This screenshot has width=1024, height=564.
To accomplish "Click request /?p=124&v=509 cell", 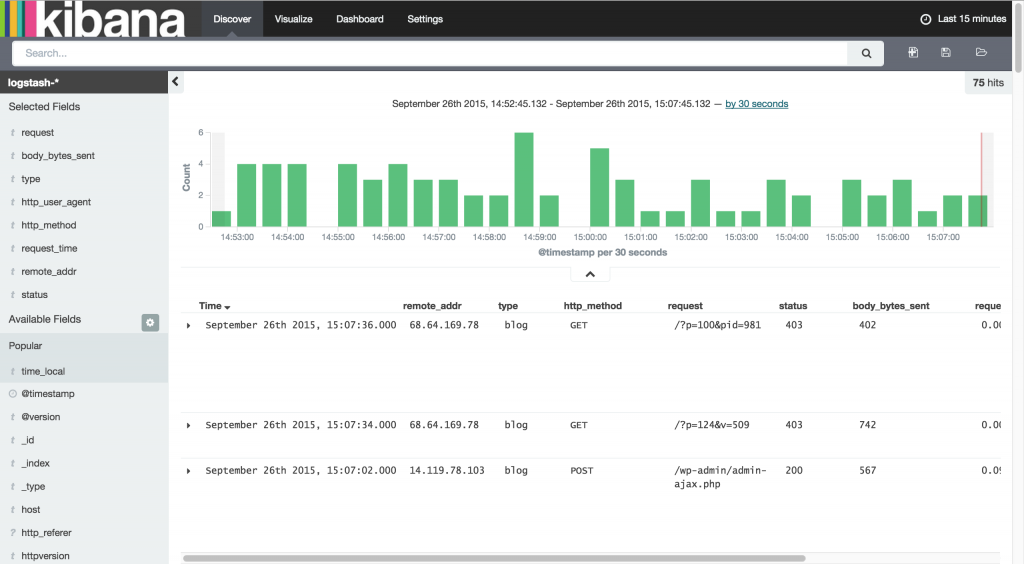I will point(711,425).
